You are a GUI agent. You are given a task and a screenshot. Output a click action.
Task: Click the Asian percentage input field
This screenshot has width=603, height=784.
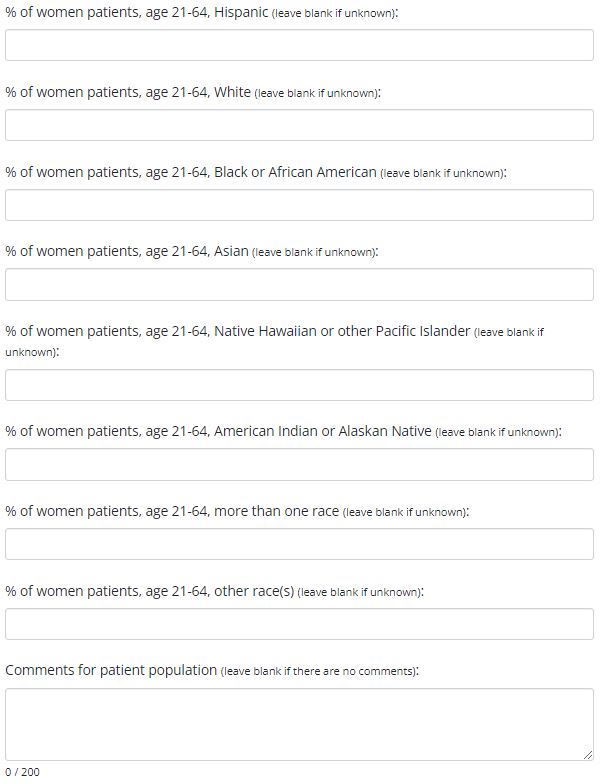click(299, 285)
